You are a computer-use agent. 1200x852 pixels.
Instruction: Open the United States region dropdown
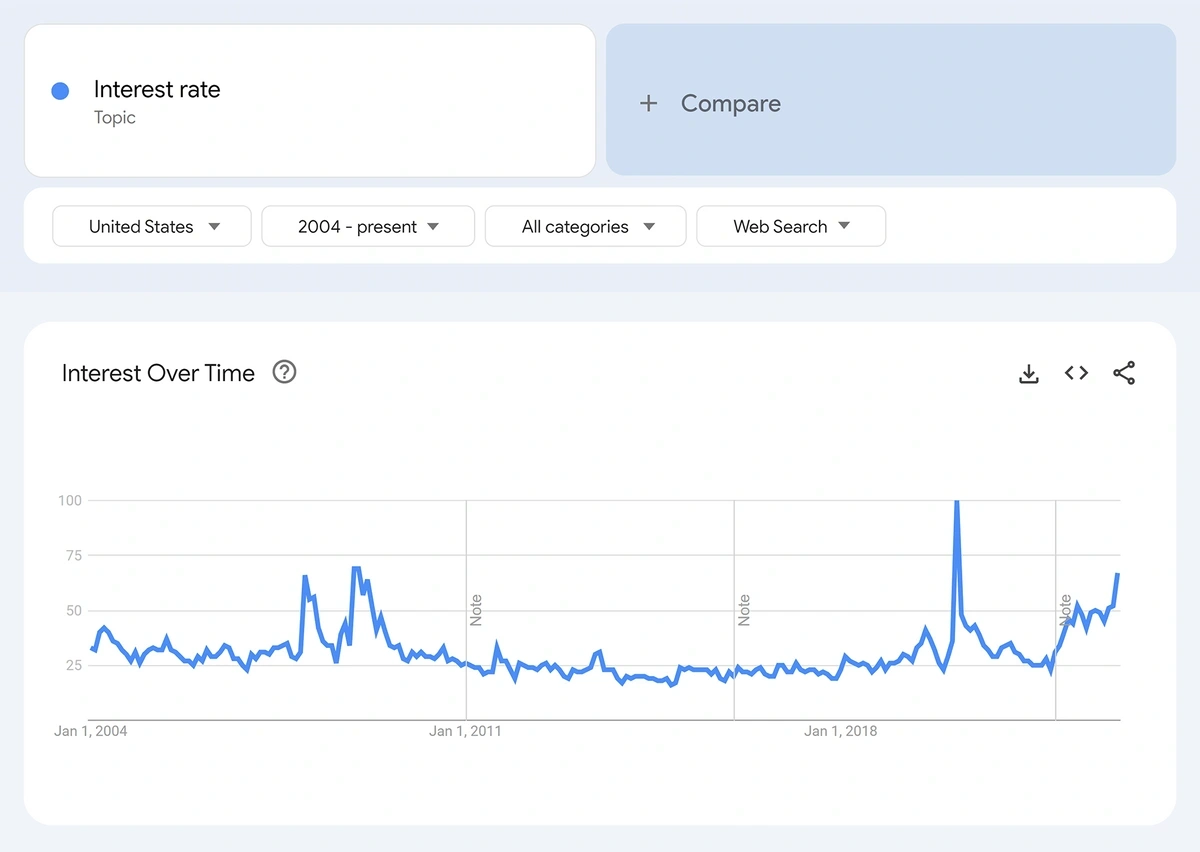tap(152, 226)
